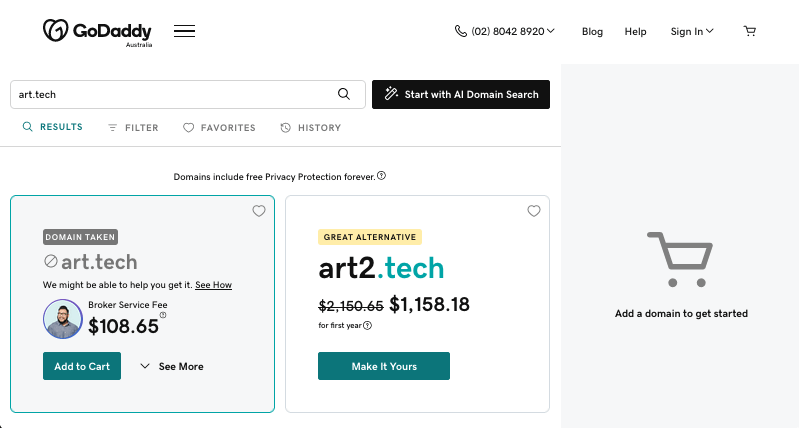
Task: Click the broker avatar photo
Action: point(63,319)
